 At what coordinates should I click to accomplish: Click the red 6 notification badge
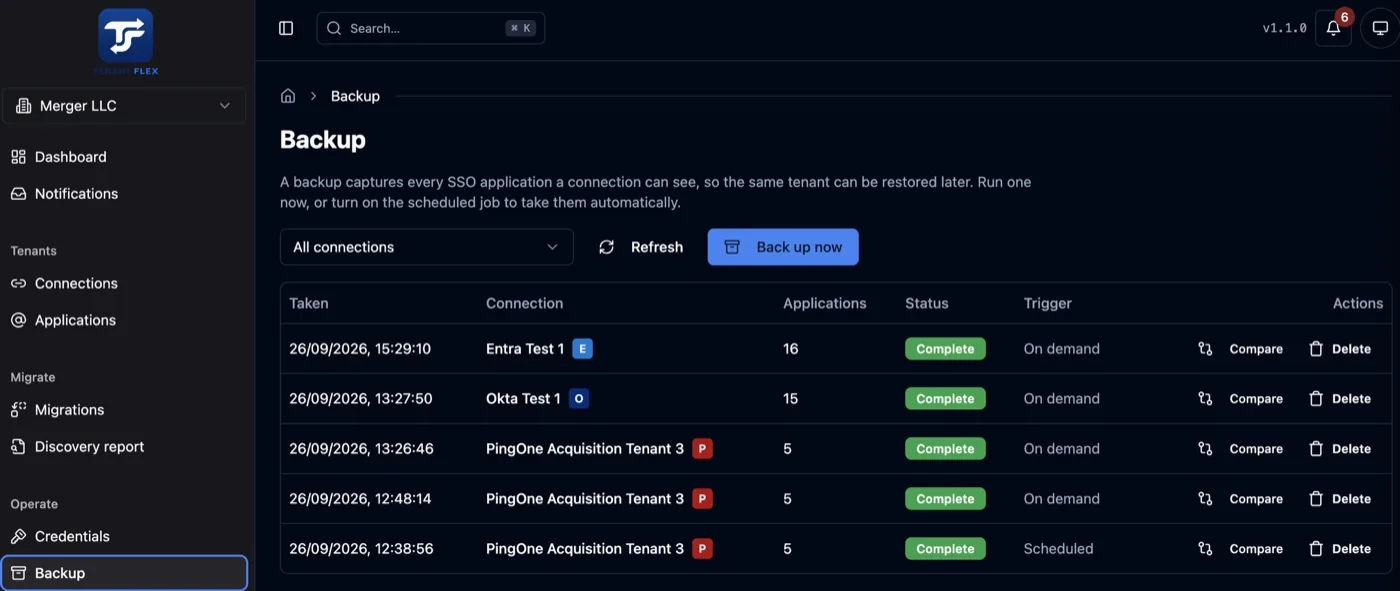(x=1344, y=17)
